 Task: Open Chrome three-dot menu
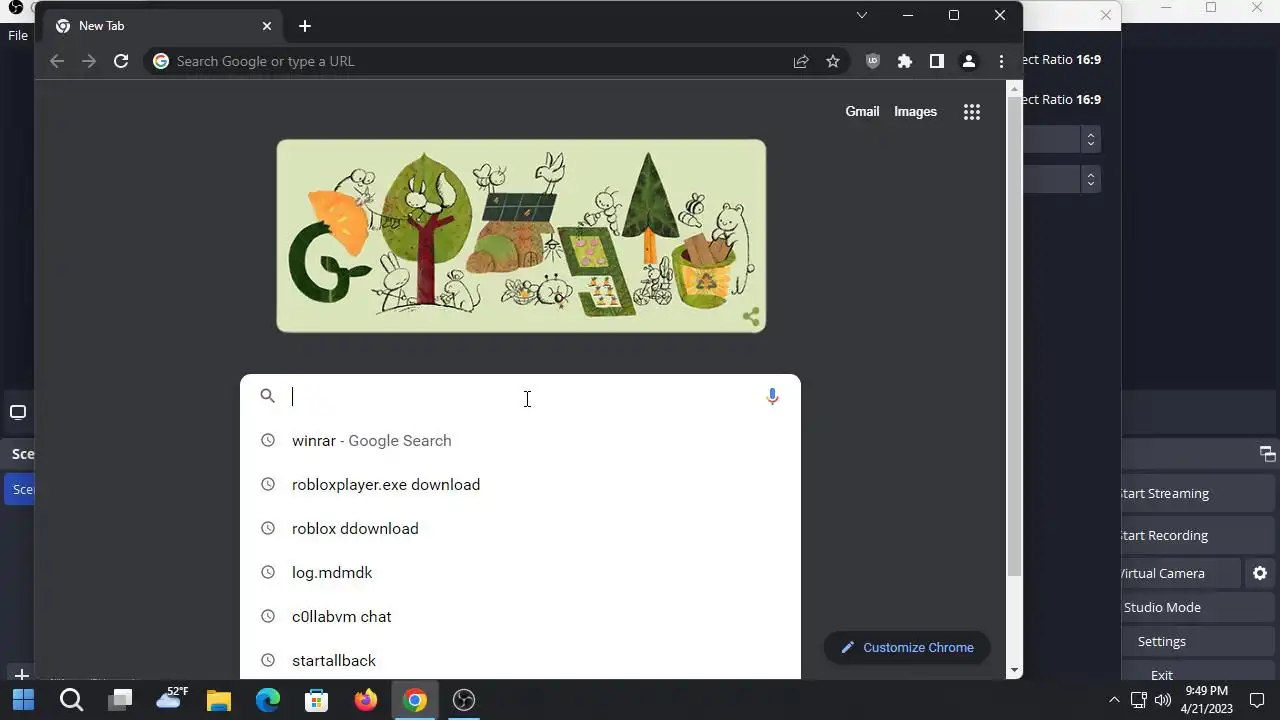(1001, 61)
